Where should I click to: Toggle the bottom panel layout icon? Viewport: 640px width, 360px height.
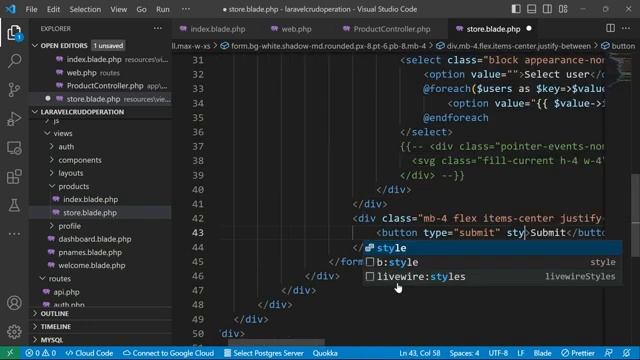[x=531, y=9]
